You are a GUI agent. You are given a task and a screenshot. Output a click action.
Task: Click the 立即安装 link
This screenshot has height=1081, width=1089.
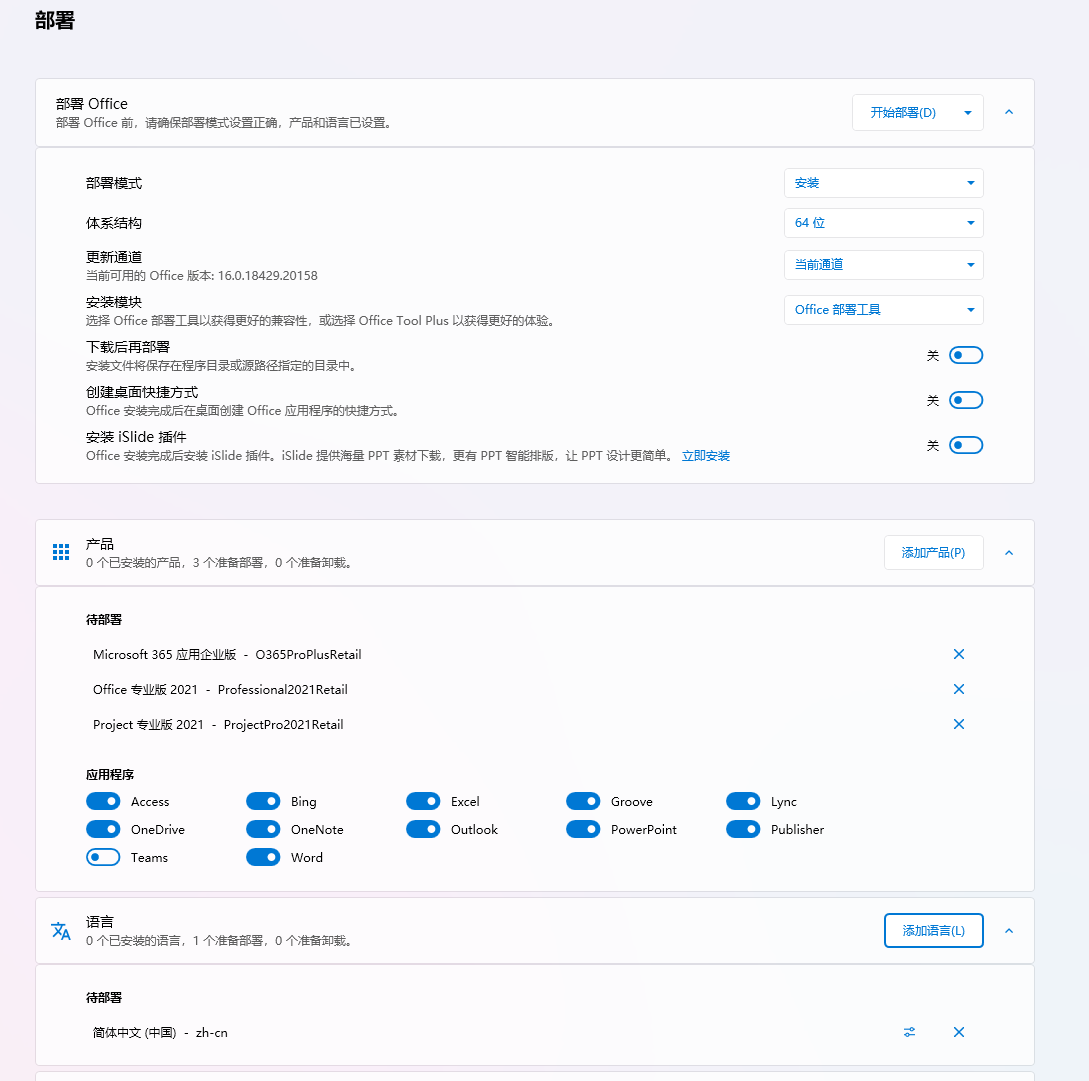(x=705, y=456)
